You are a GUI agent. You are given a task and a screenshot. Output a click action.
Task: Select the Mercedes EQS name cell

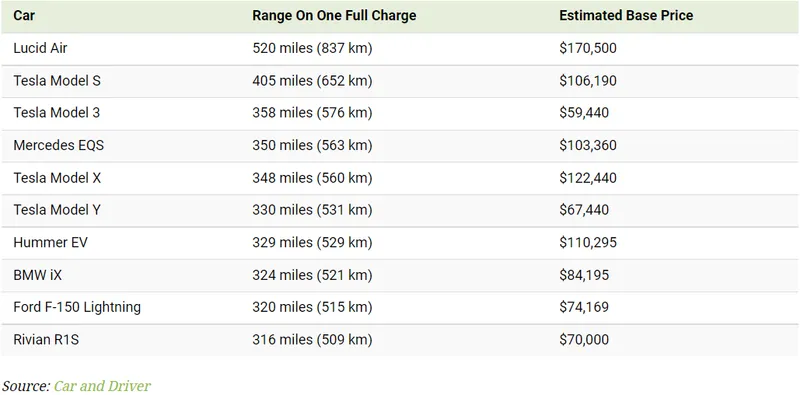[59, 145]
